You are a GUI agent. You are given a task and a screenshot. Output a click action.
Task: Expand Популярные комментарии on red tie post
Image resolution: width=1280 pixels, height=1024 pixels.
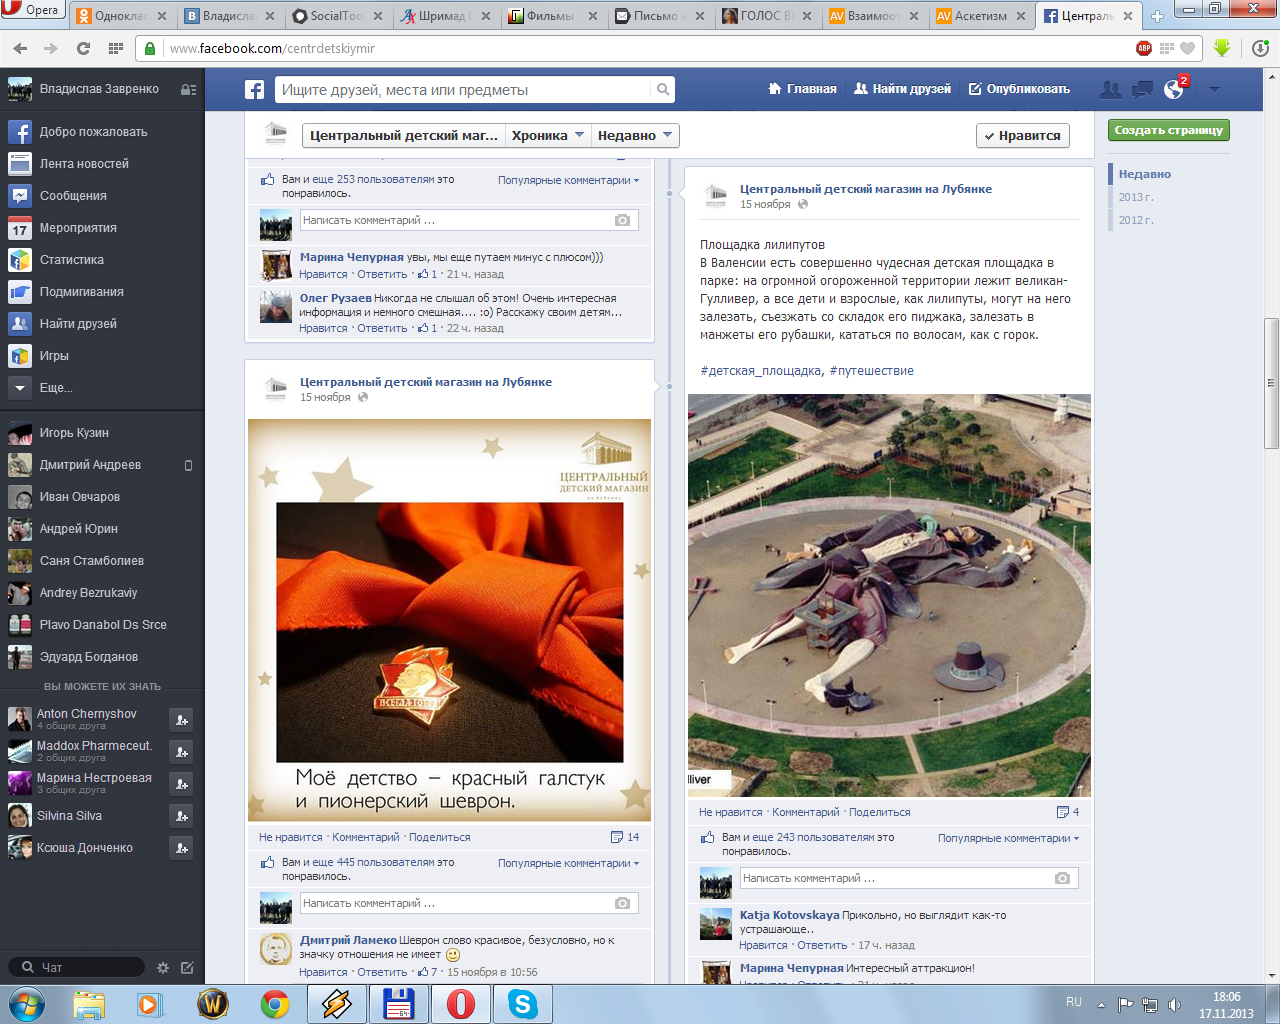pyautogui.click(x=568, y=863)
